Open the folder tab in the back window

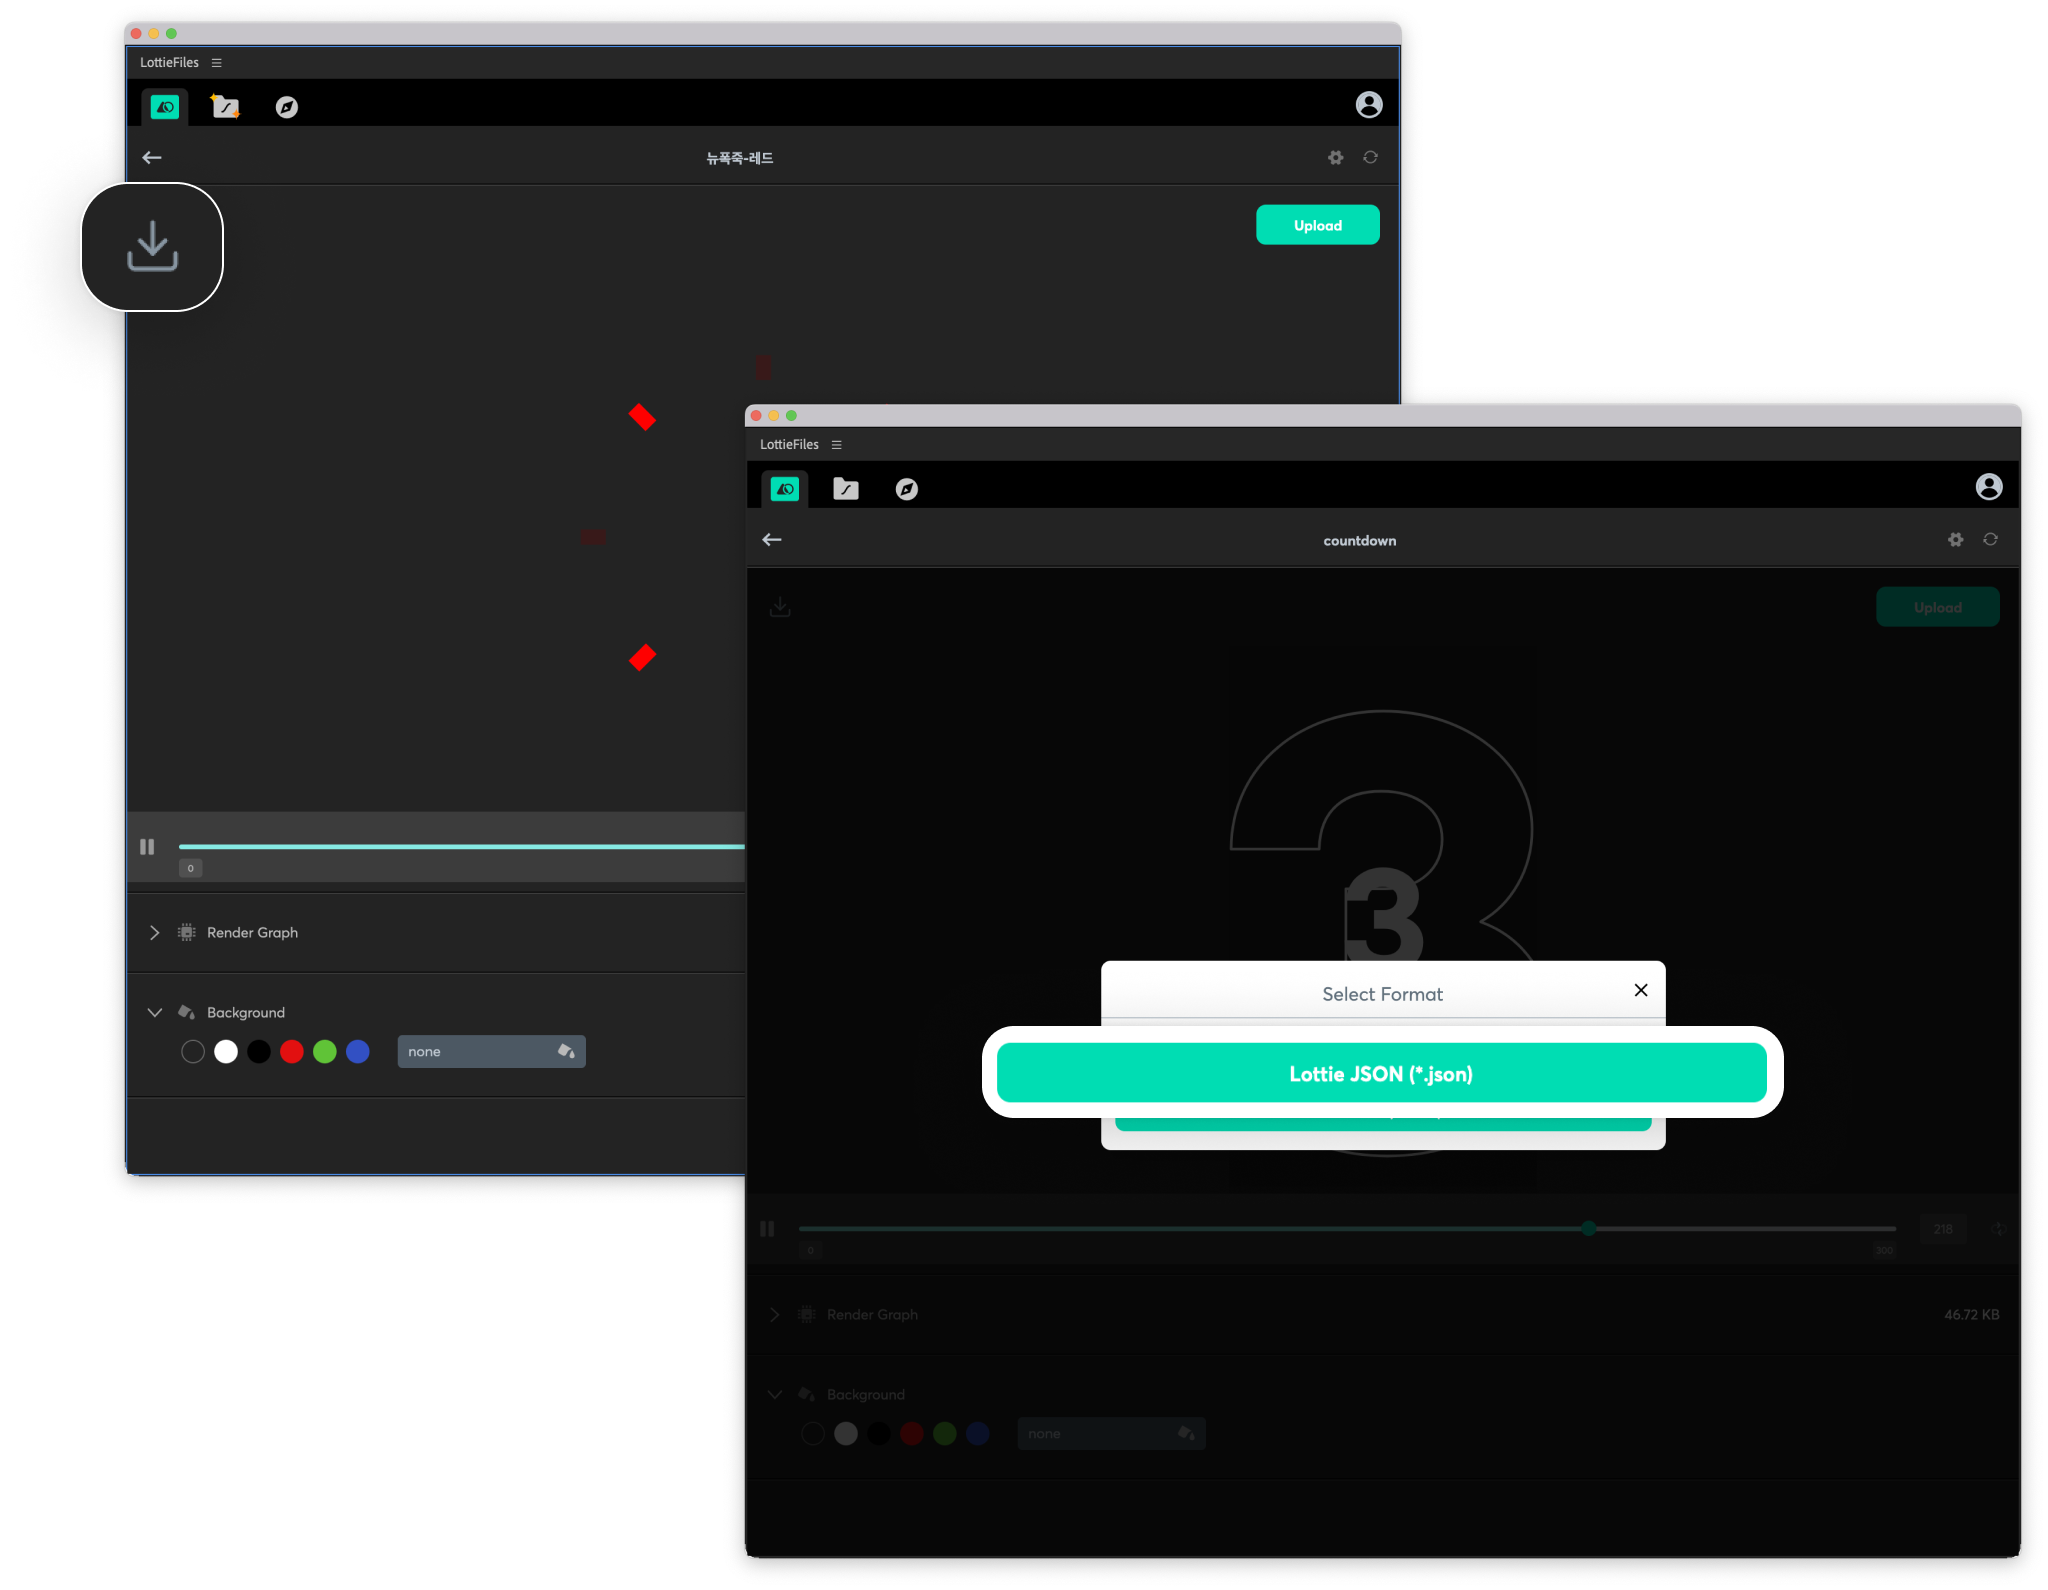point(225,106)
